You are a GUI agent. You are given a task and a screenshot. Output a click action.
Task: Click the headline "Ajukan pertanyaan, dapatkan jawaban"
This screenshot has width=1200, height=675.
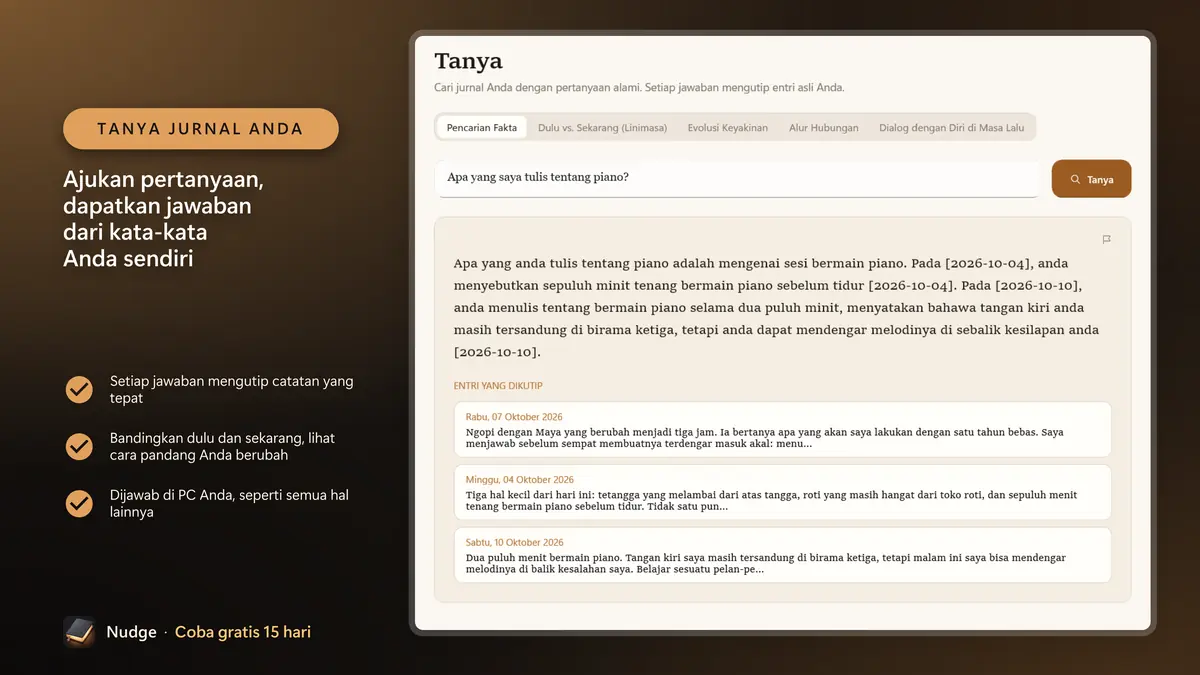coord(163,220)
